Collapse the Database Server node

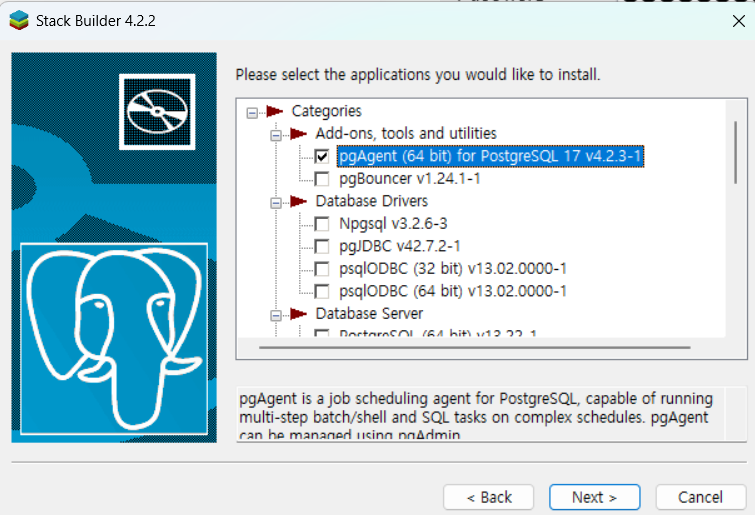pyautogui.click(x=276, y=315)
